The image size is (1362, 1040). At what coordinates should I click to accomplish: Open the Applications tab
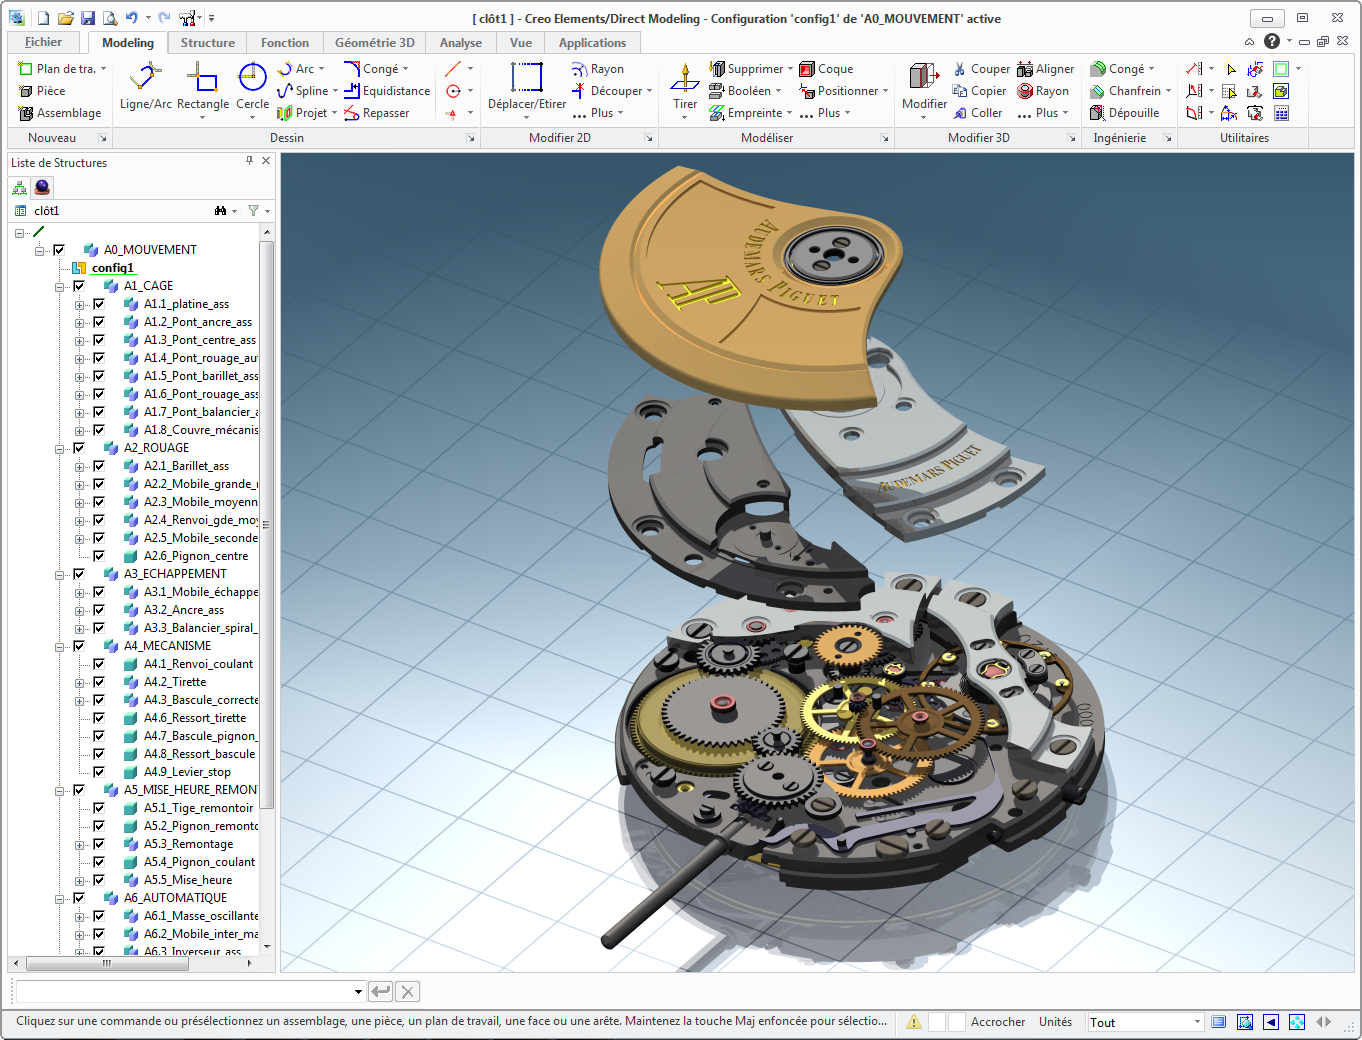[592, 43]
